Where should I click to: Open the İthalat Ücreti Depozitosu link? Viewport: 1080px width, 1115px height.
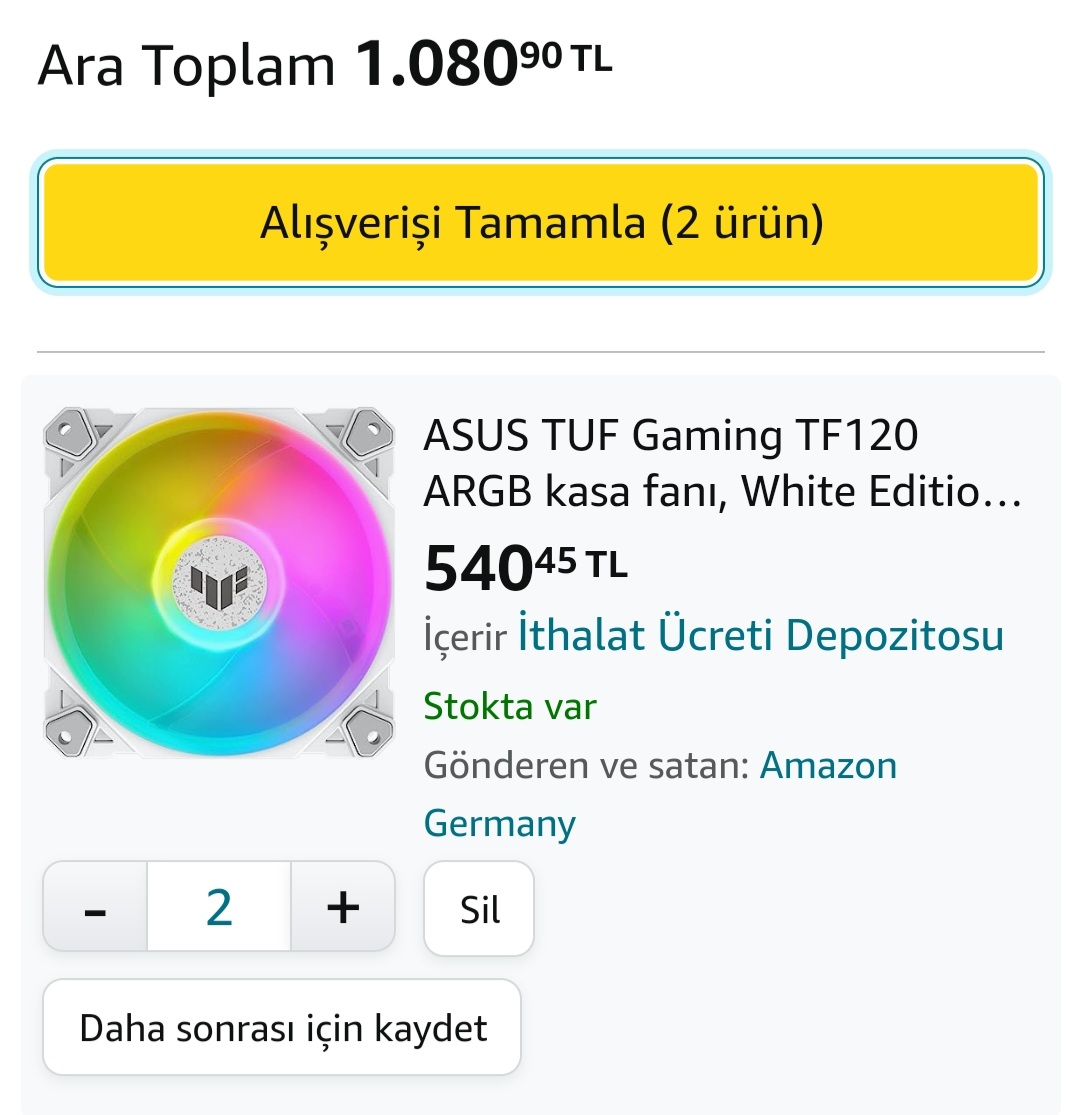(760, 636)
